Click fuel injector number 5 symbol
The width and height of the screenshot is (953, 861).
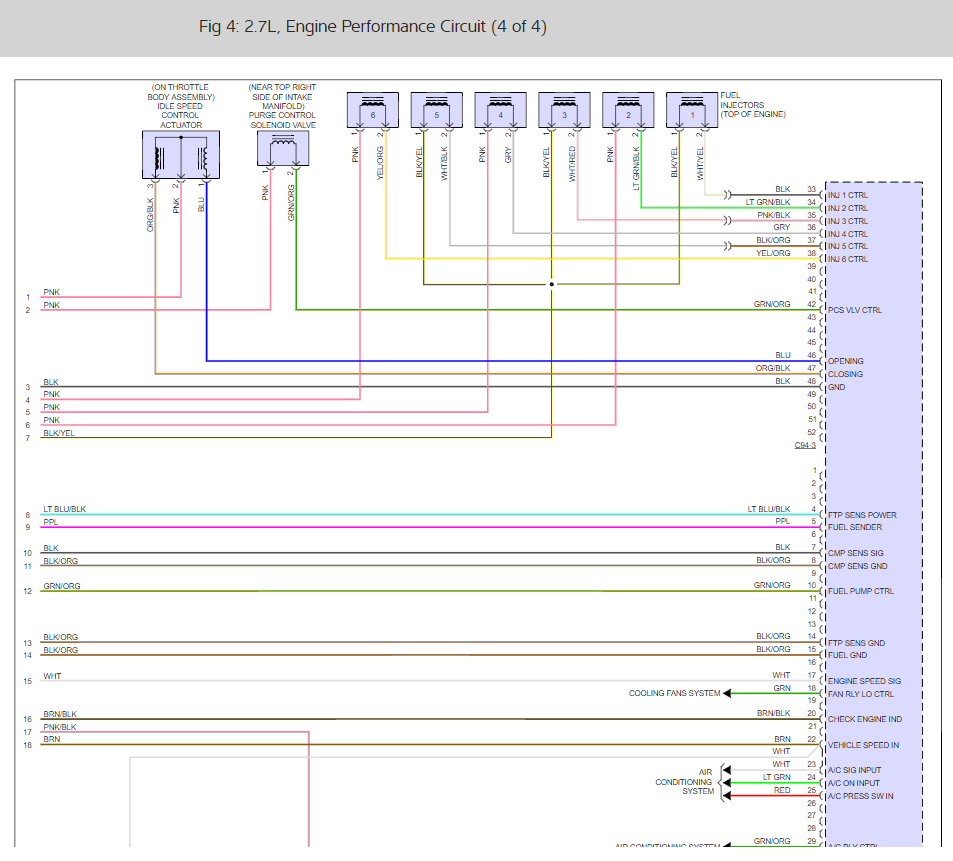tap(436, 110)
